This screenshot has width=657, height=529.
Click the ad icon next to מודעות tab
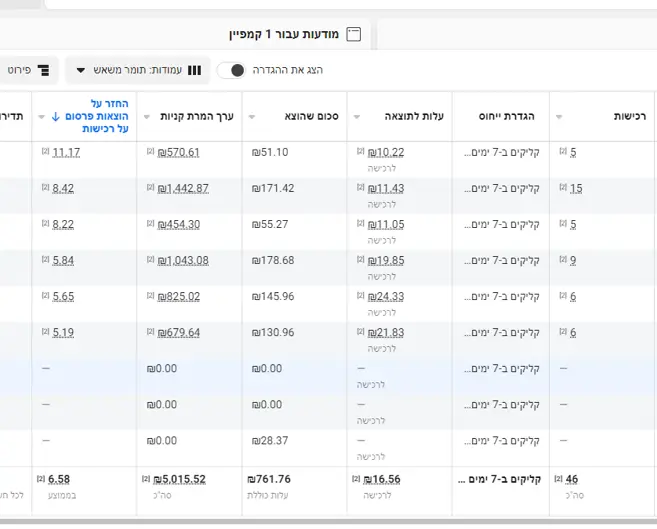click(x=354, y=34)
